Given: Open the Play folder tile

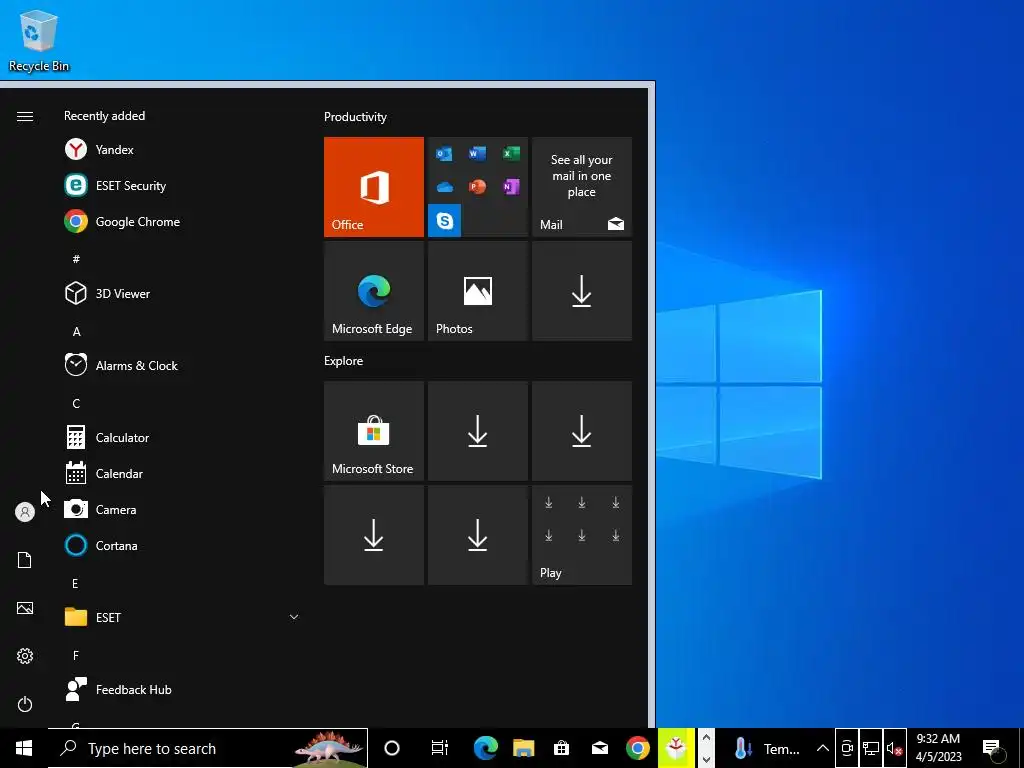Looking at the screenshot, I should point(582,535).
